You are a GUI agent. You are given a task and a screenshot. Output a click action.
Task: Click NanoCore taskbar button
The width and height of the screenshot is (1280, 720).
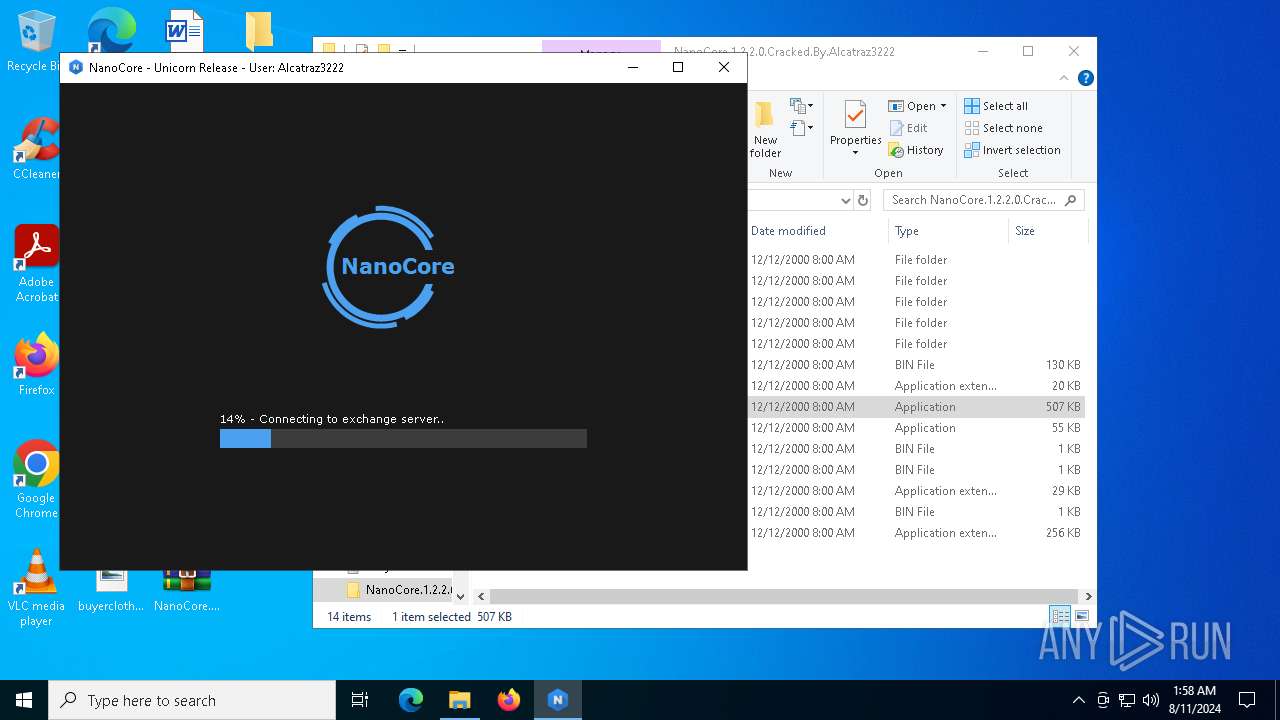pos(558,700)
